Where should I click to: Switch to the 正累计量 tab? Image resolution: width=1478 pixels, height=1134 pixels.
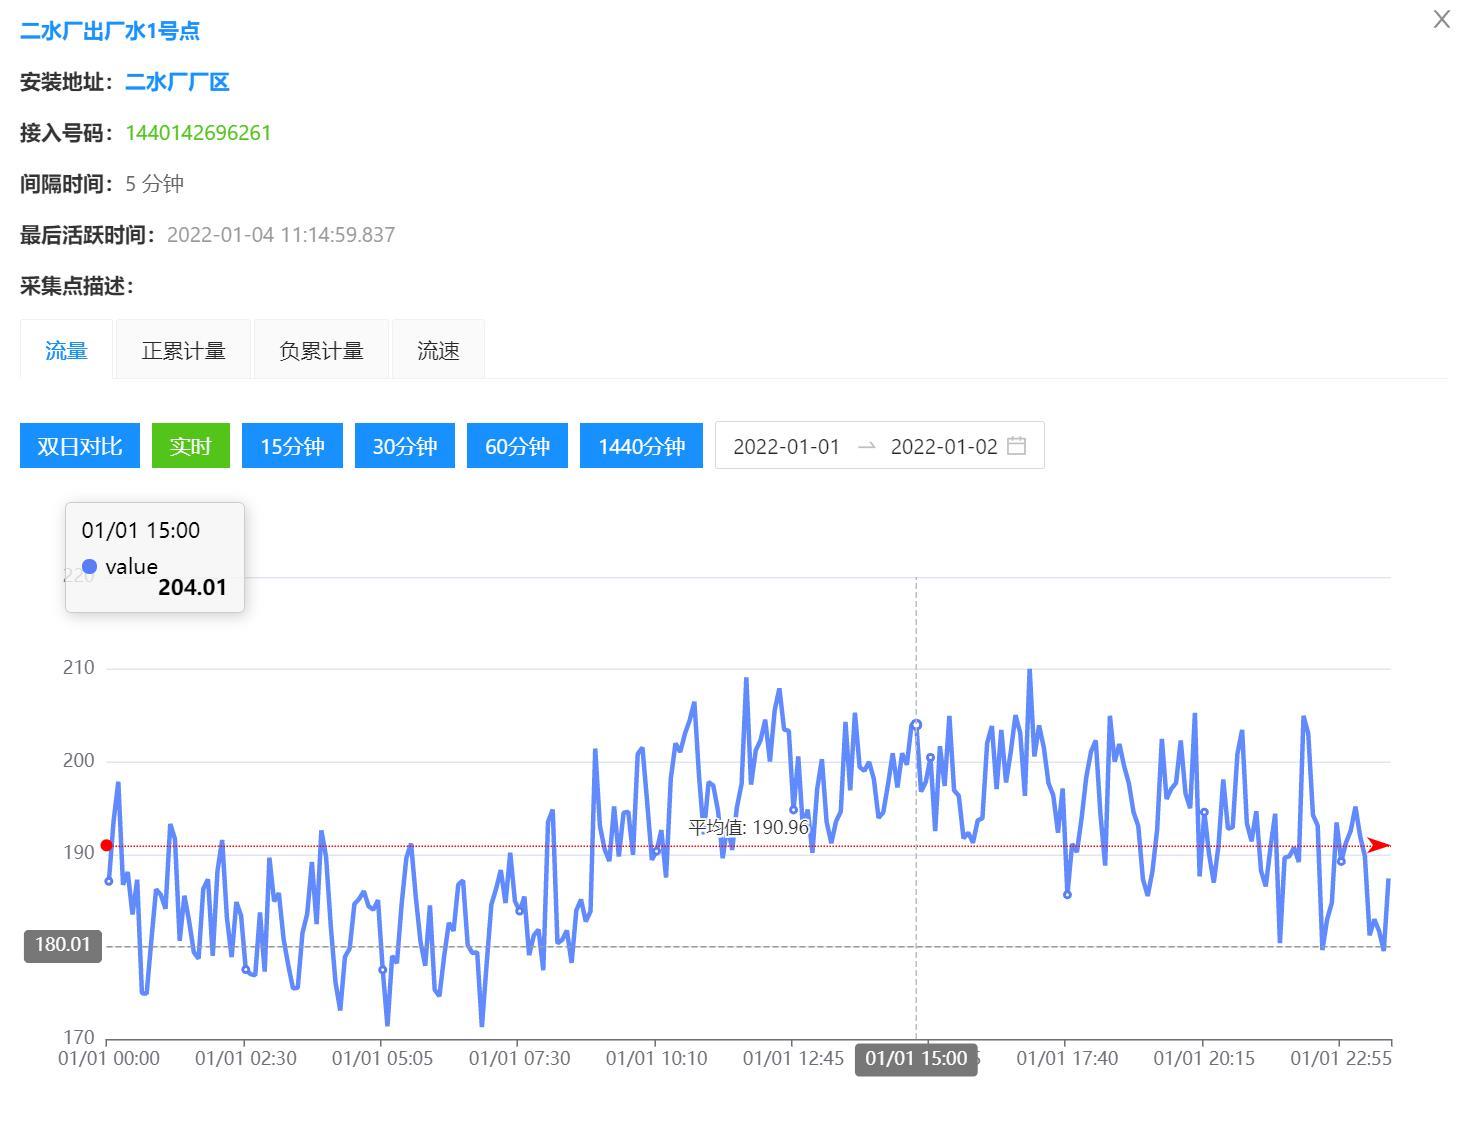[183, 351]
